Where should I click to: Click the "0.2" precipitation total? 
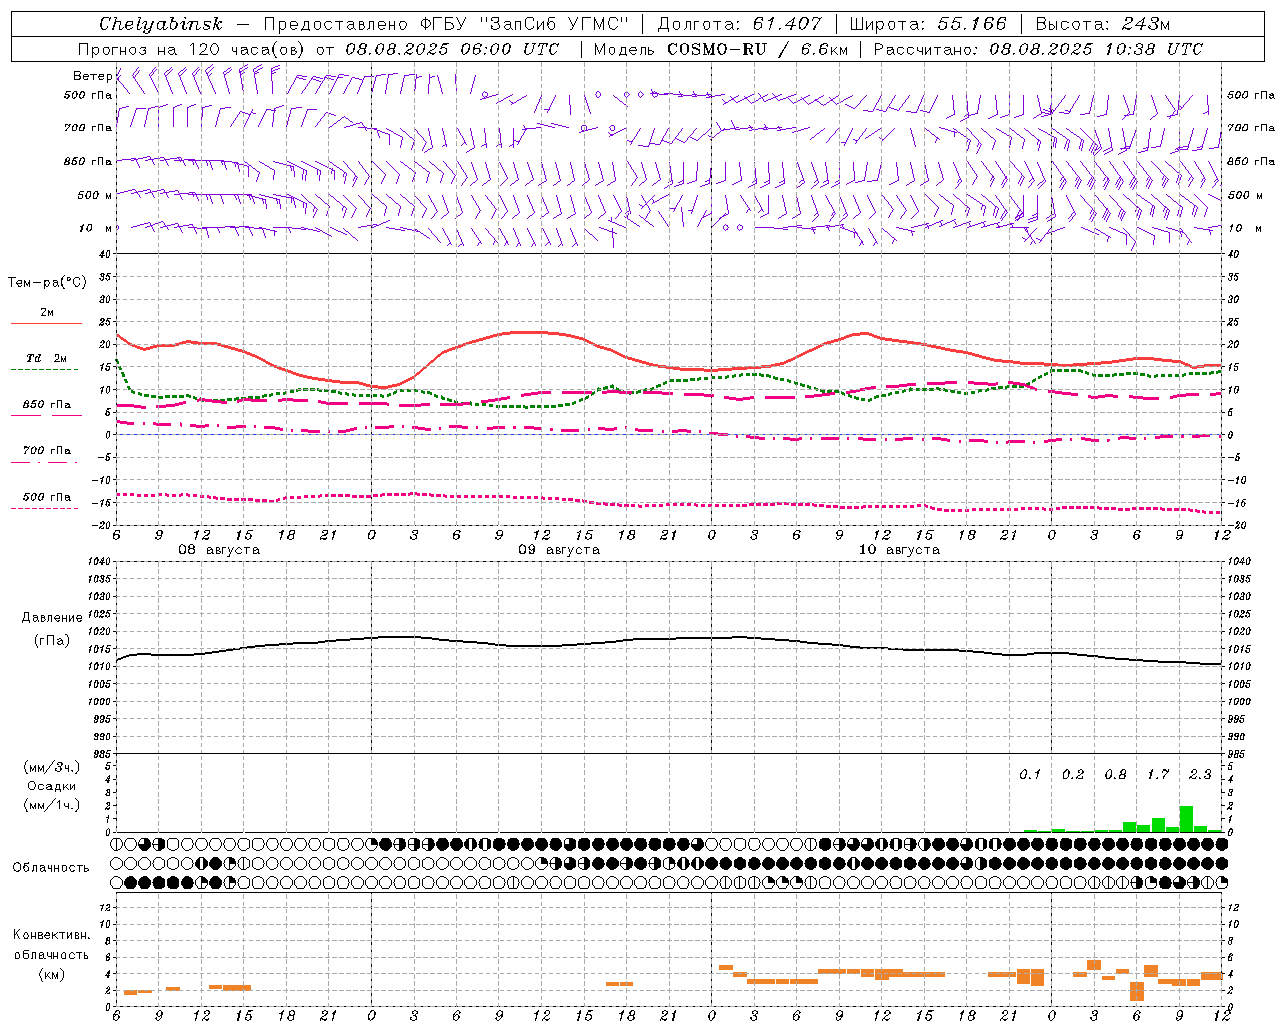[x=1073, y=775]
